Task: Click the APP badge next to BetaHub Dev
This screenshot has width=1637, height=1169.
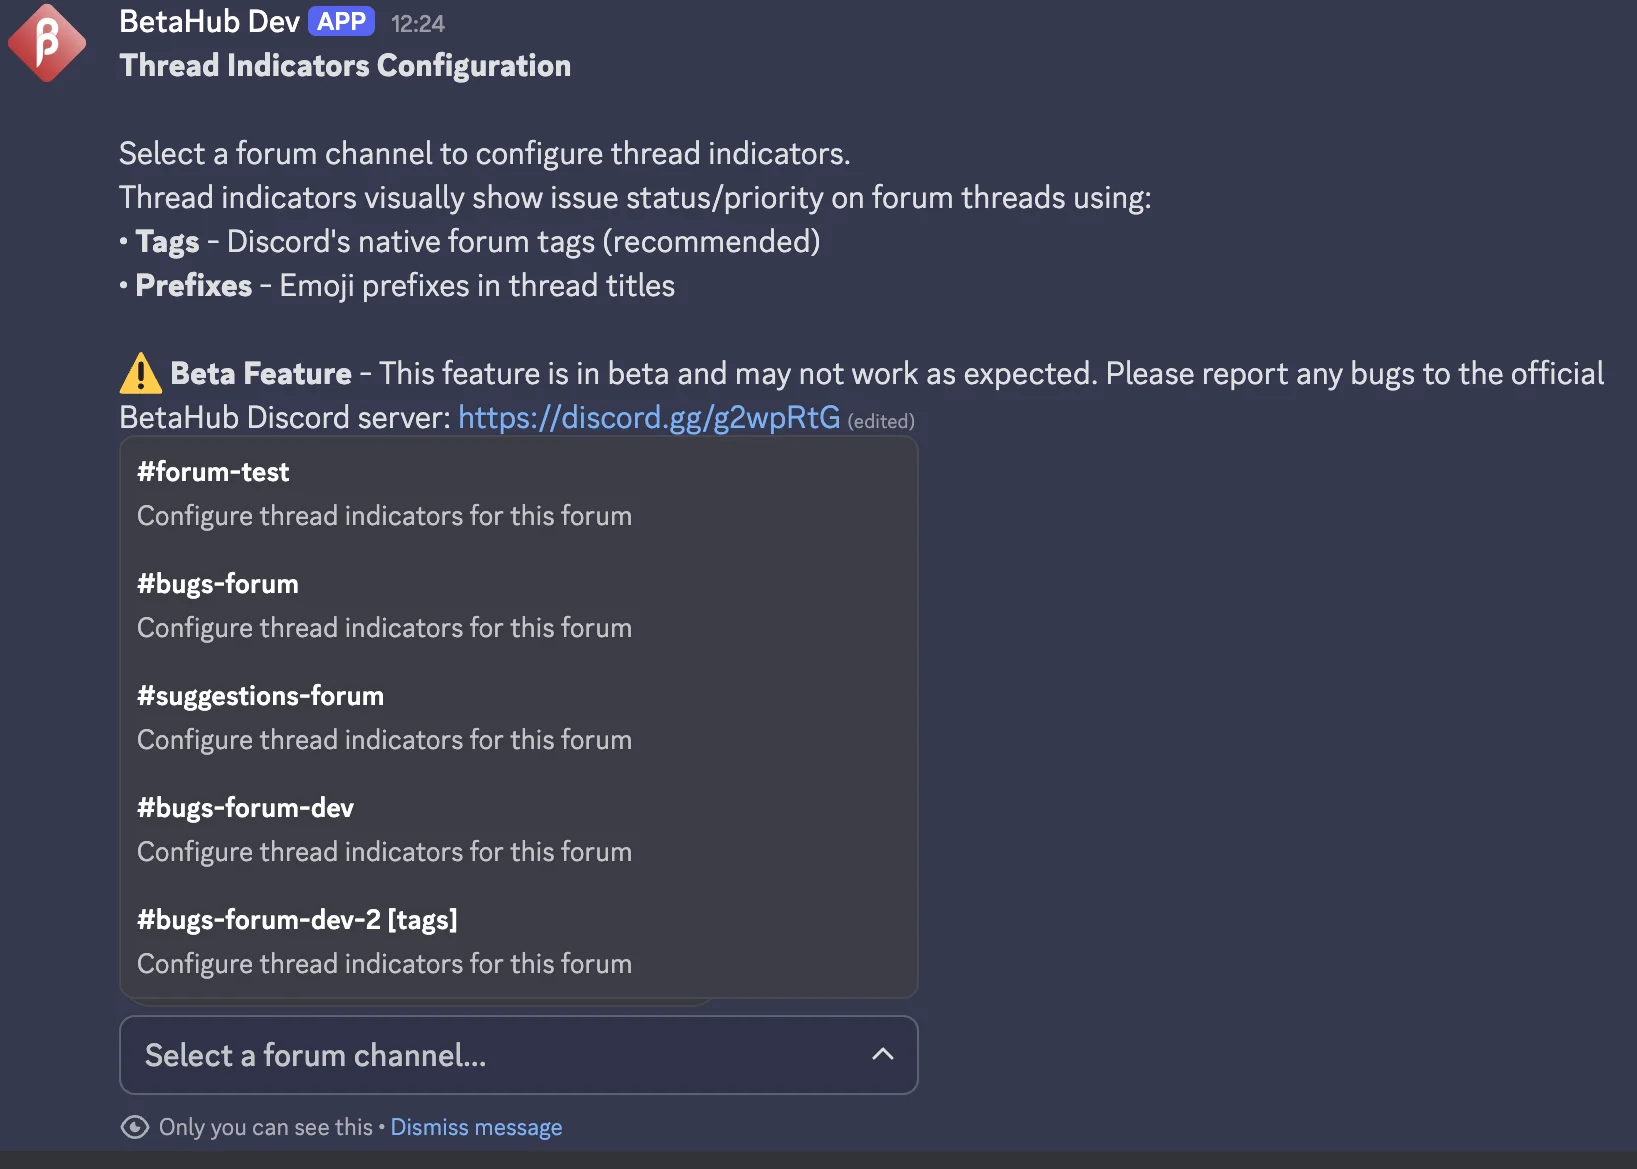Action: click(340, 20)
